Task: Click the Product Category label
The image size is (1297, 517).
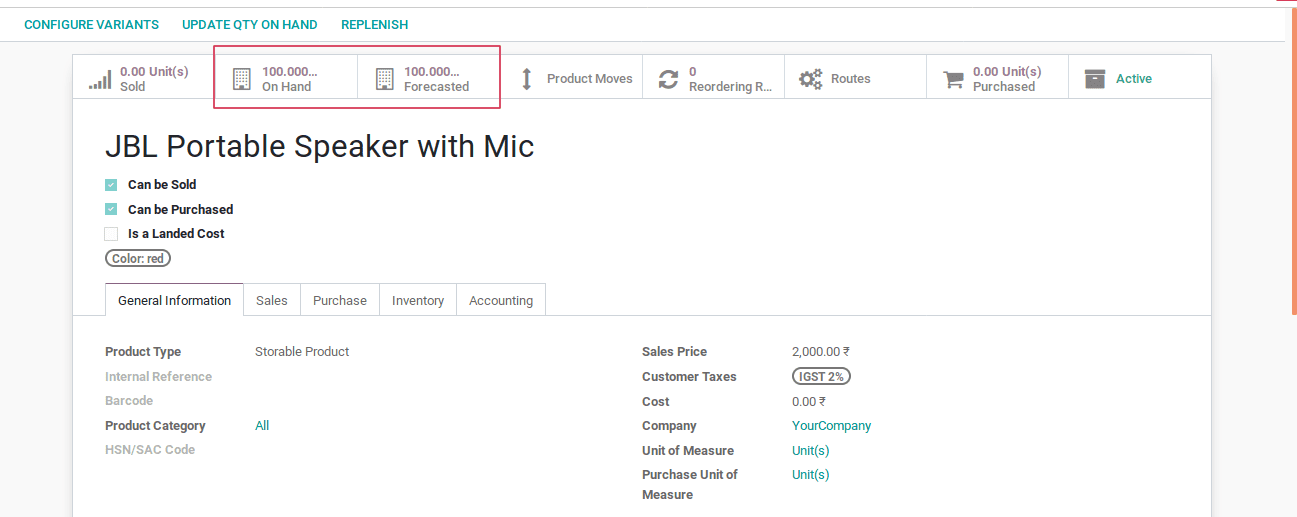Action: [155, 426]
